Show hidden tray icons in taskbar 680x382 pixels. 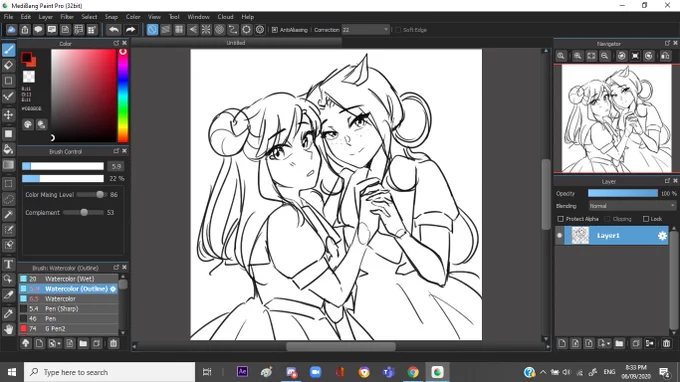pos(543,372)
